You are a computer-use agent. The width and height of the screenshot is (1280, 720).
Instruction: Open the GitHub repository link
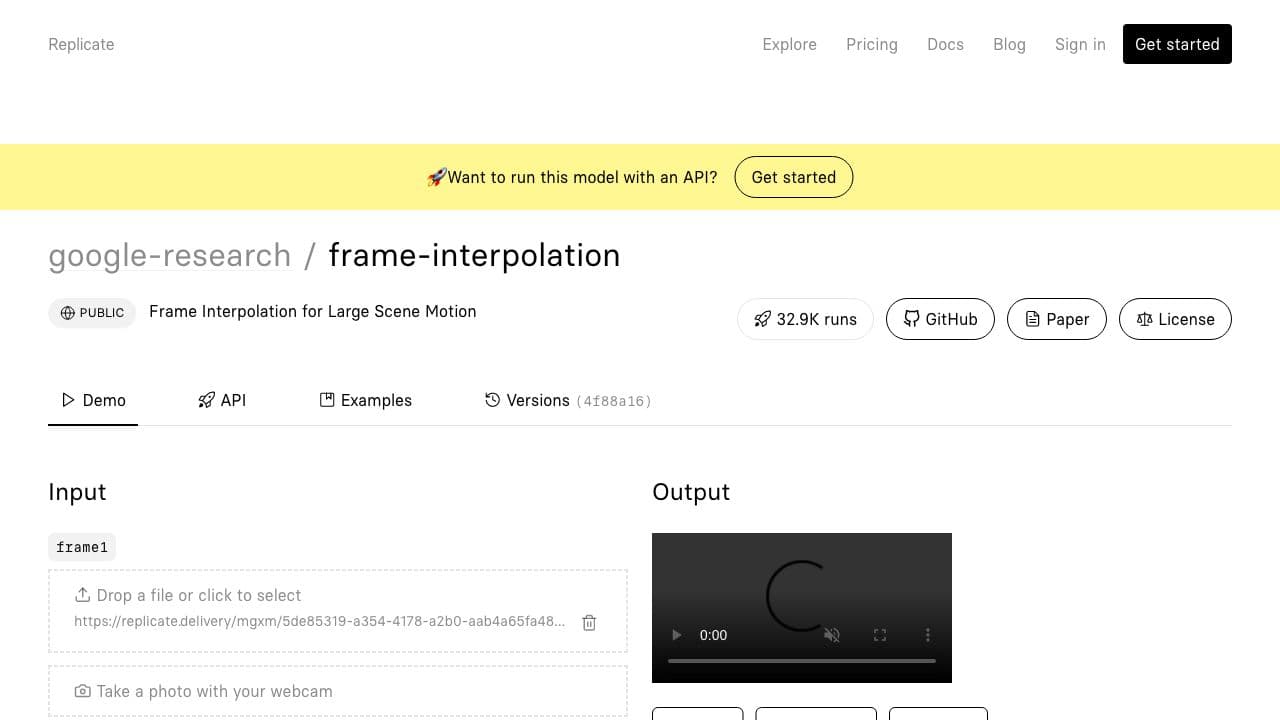pyautogui.click(x=940, y=319)
